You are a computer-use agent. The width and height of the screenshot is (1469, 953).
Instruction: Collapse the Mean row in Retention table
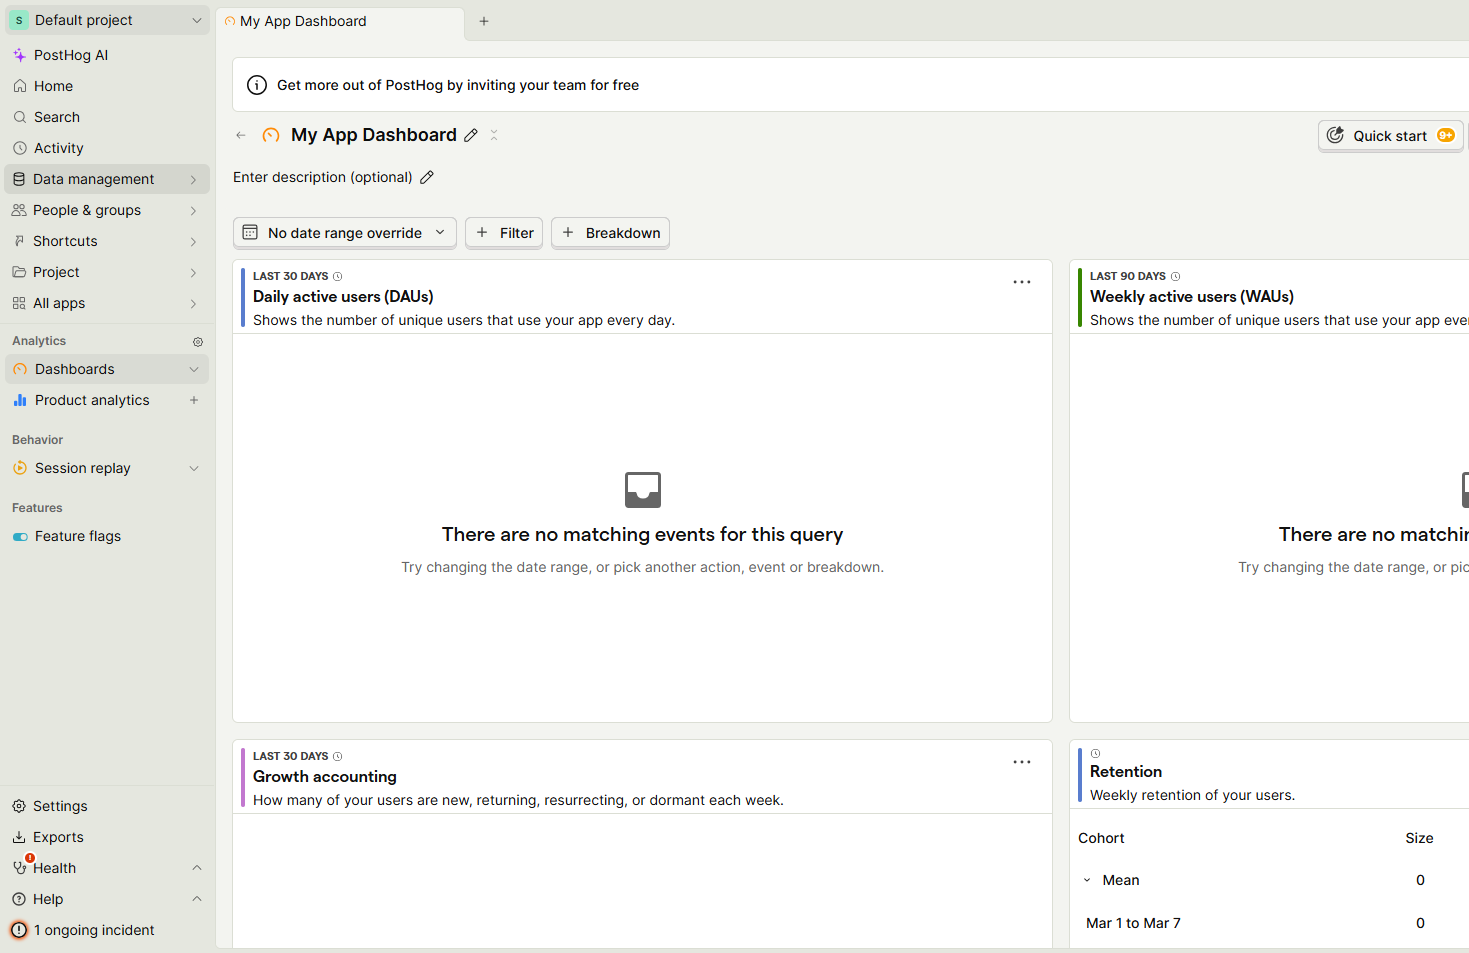coord(1087,880)
